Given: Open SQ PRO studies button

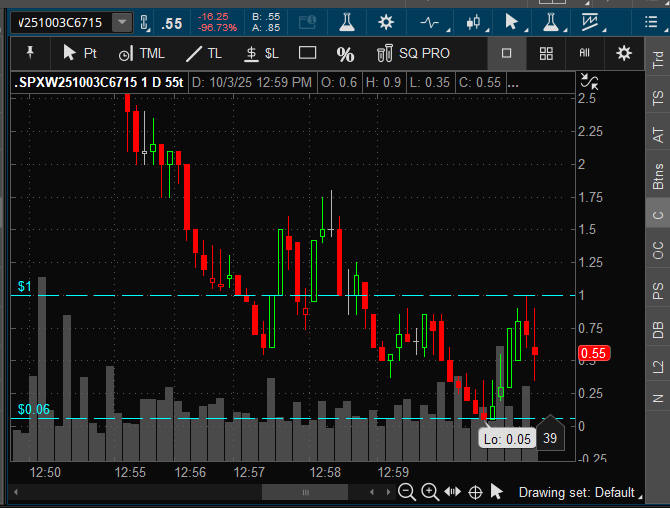Looking at the screenshot, I should click(x=413, y=53).
